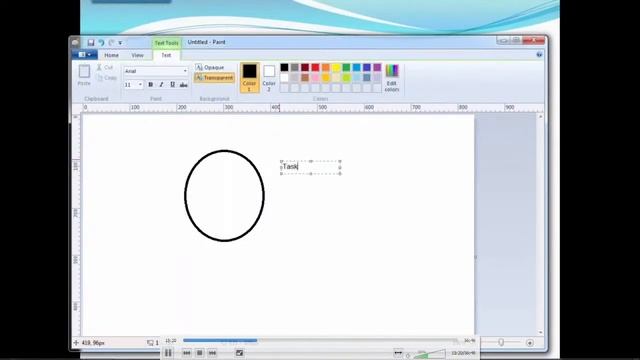Viewport: 640px width, 360px height.
Task: Pick the purple palette swatch
Action: (x=377, y=67)
